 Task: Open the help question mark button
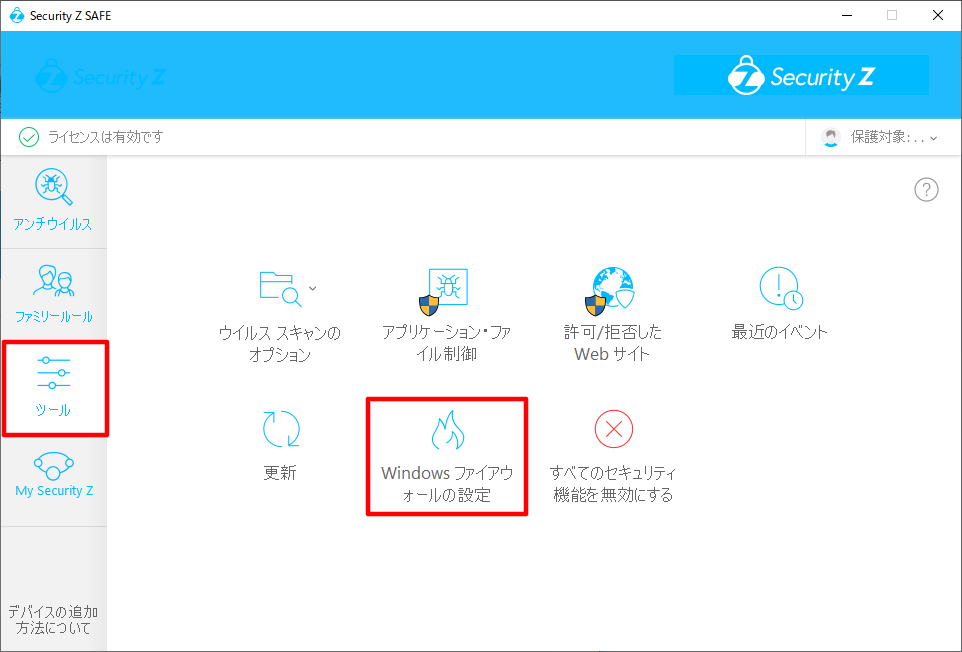(x=926, y=190)
